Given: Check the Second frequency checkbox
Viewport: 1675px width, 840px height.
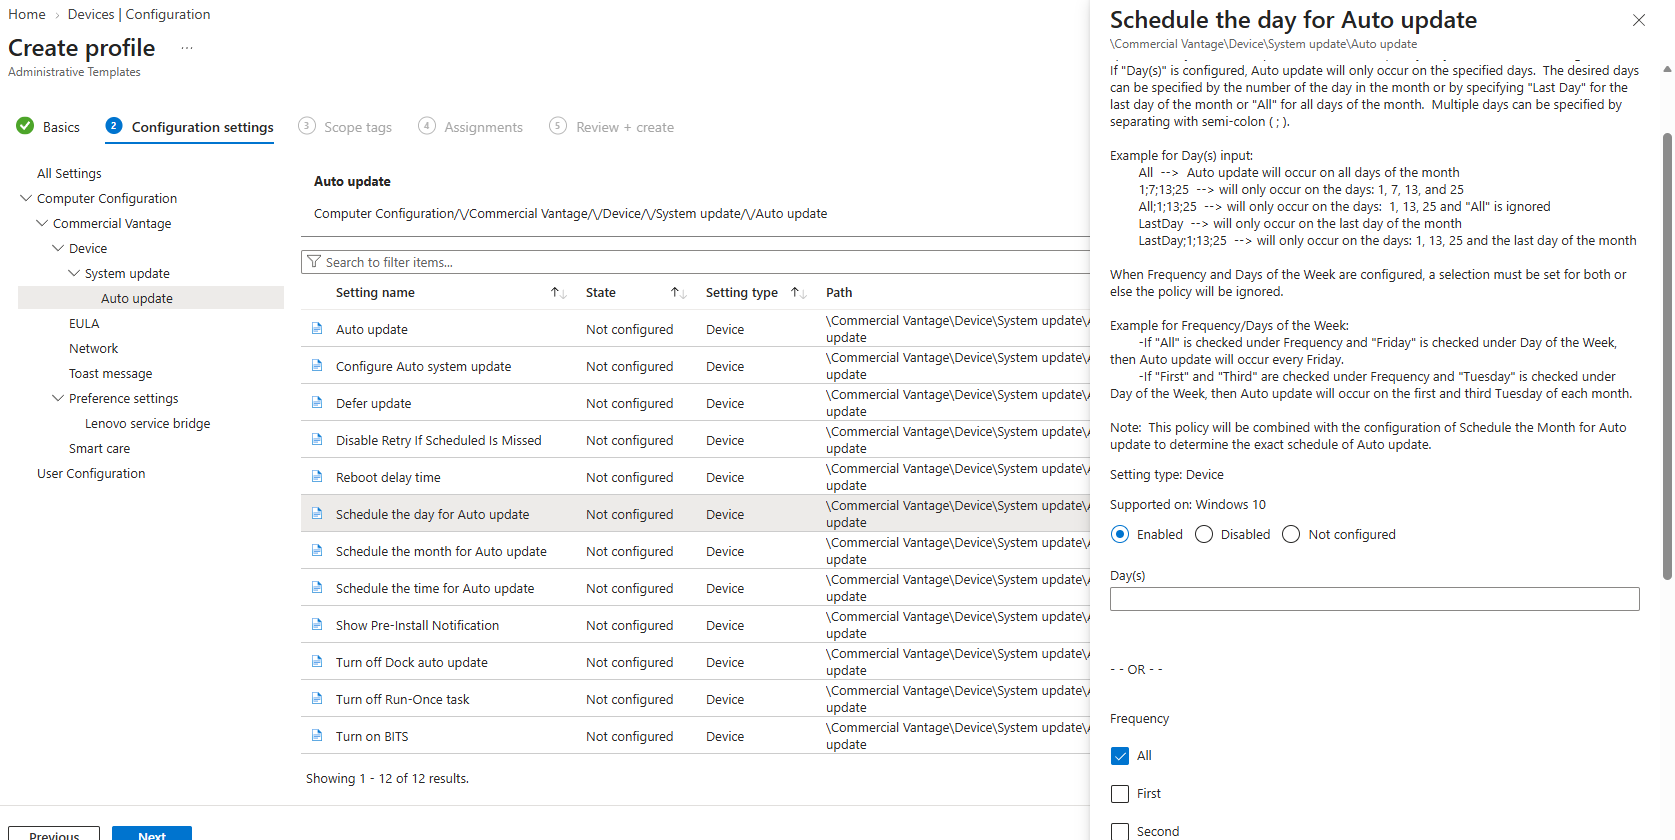Looking at the screenshot, I should click(x=1120, y=832).
